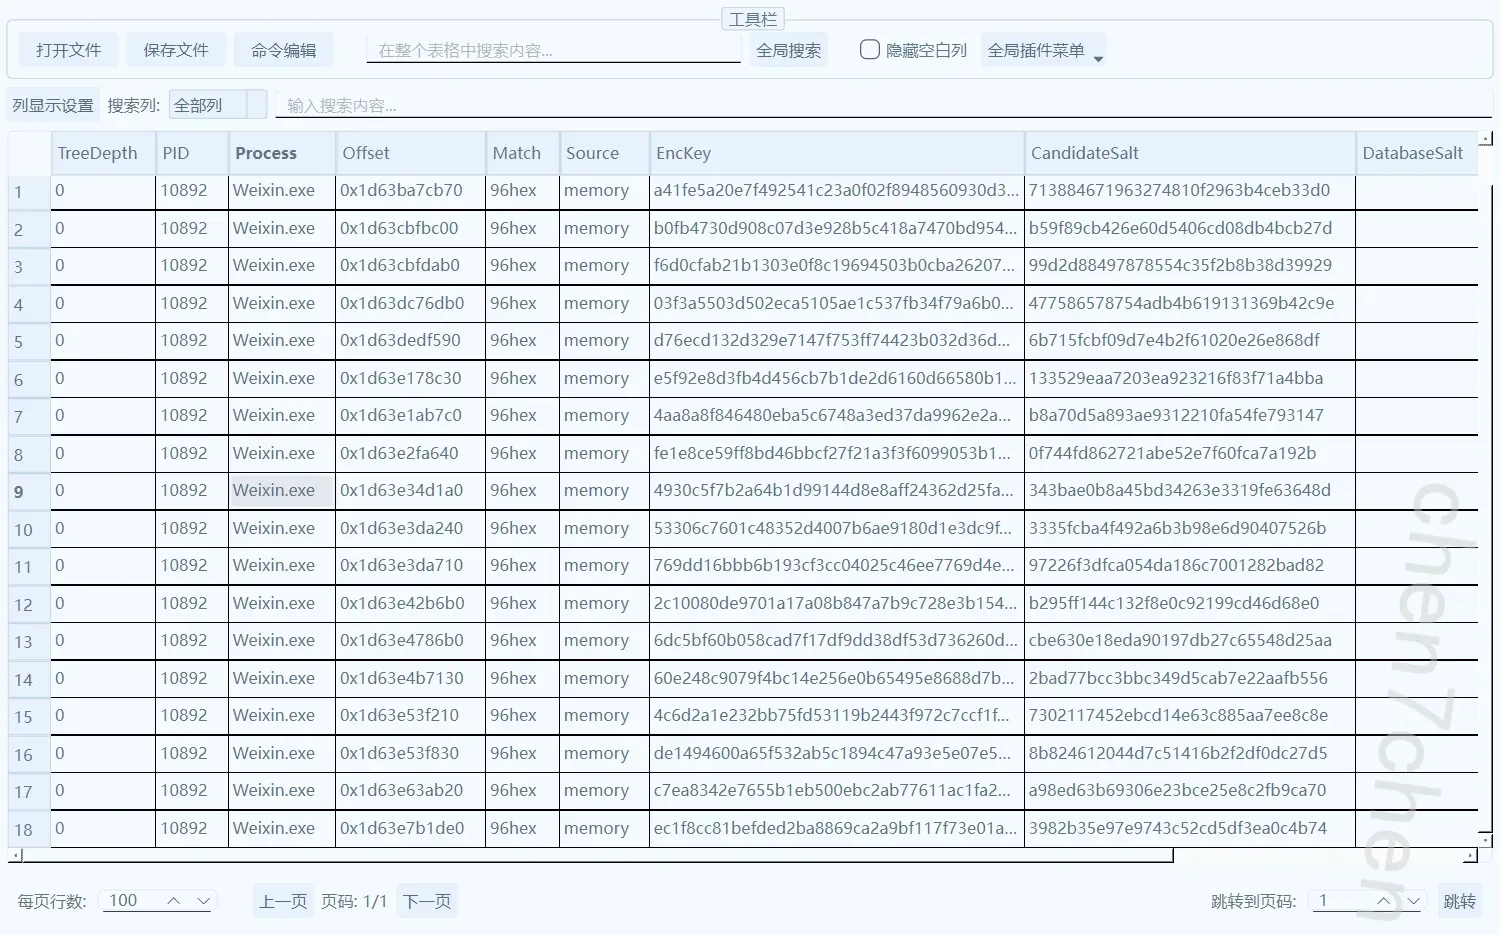Run the 全局搜索 global search

point(788,50)
